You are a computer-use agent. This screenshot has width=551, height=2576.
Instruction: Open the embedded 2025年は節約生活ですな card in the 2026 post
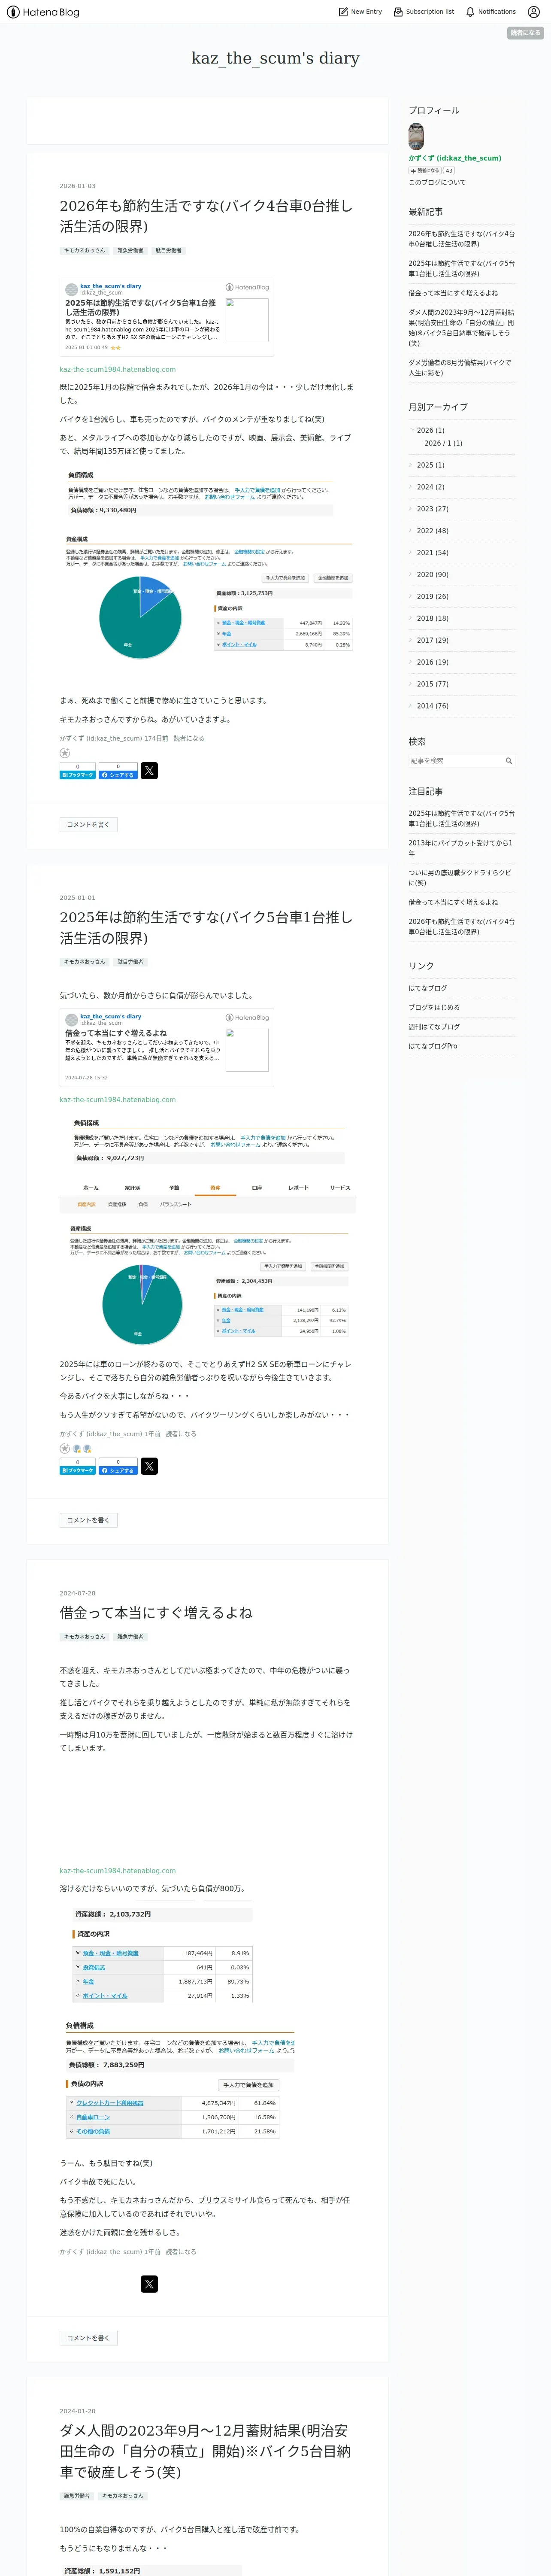click(x=166, y=317)
